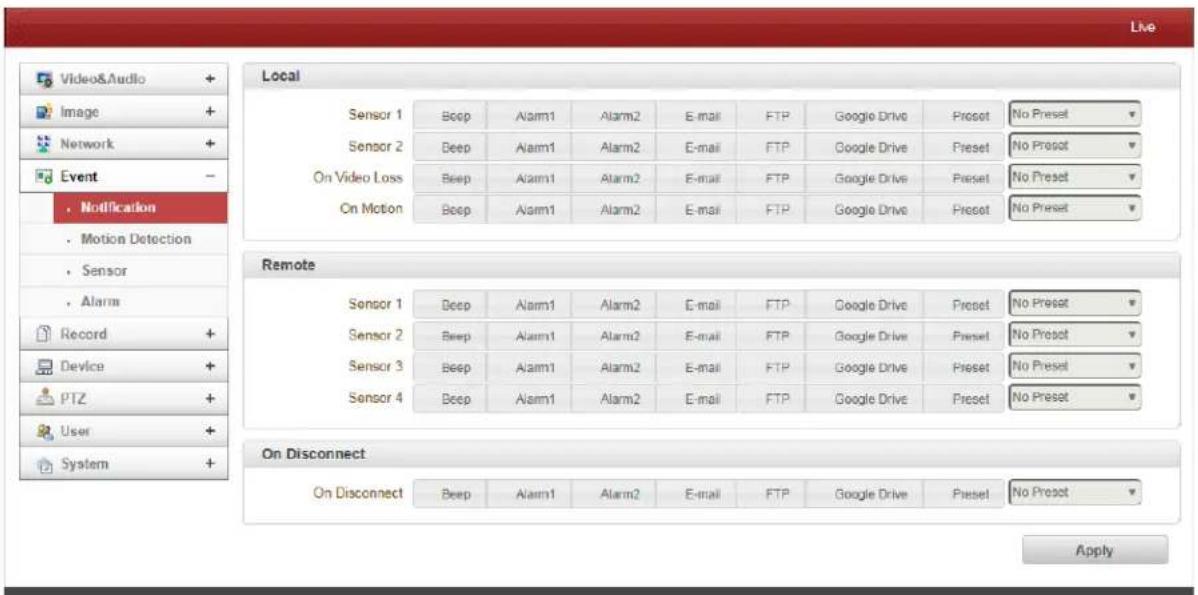Toggle Preset for Local Sensor 1

(x=963, y=116)
